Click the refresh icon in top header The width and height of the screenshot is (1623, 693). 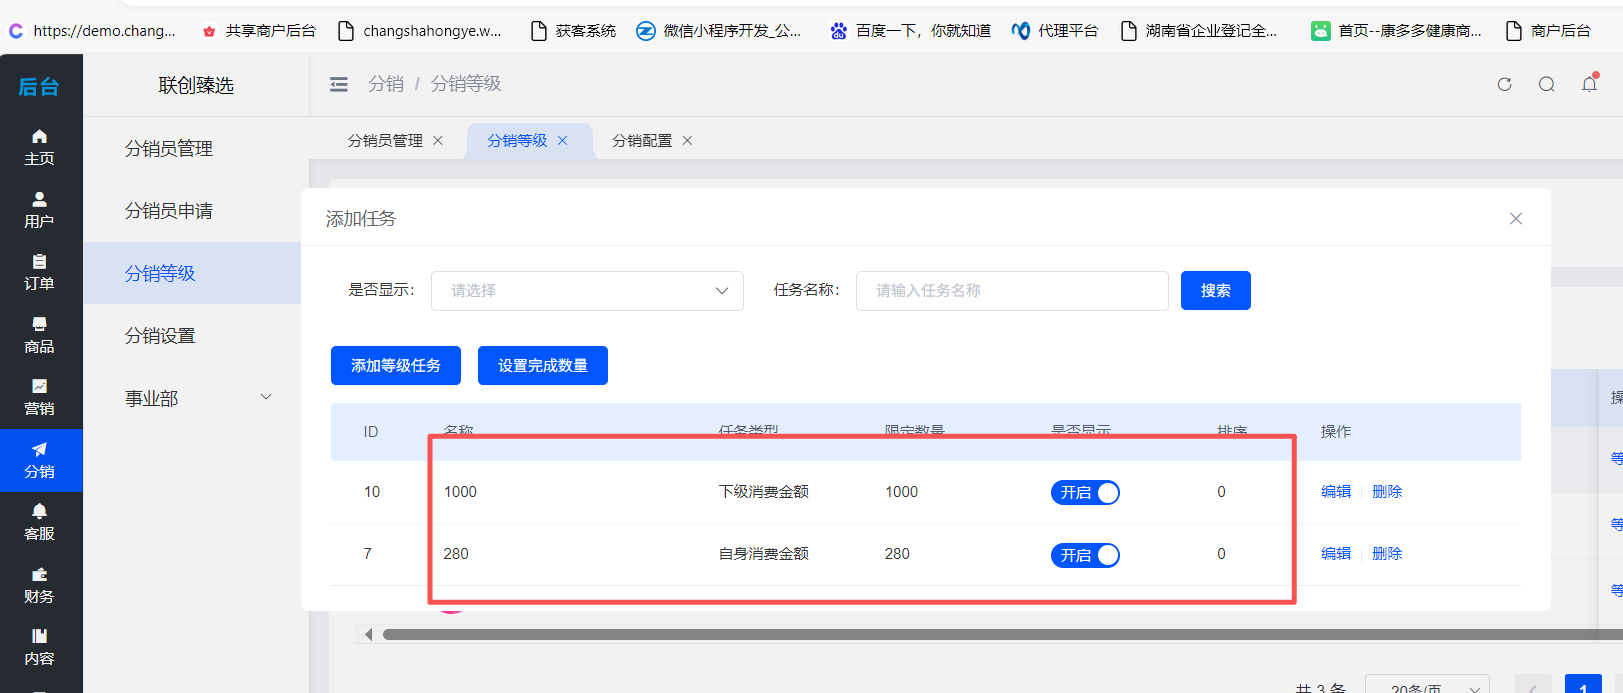pos(1504,84)
